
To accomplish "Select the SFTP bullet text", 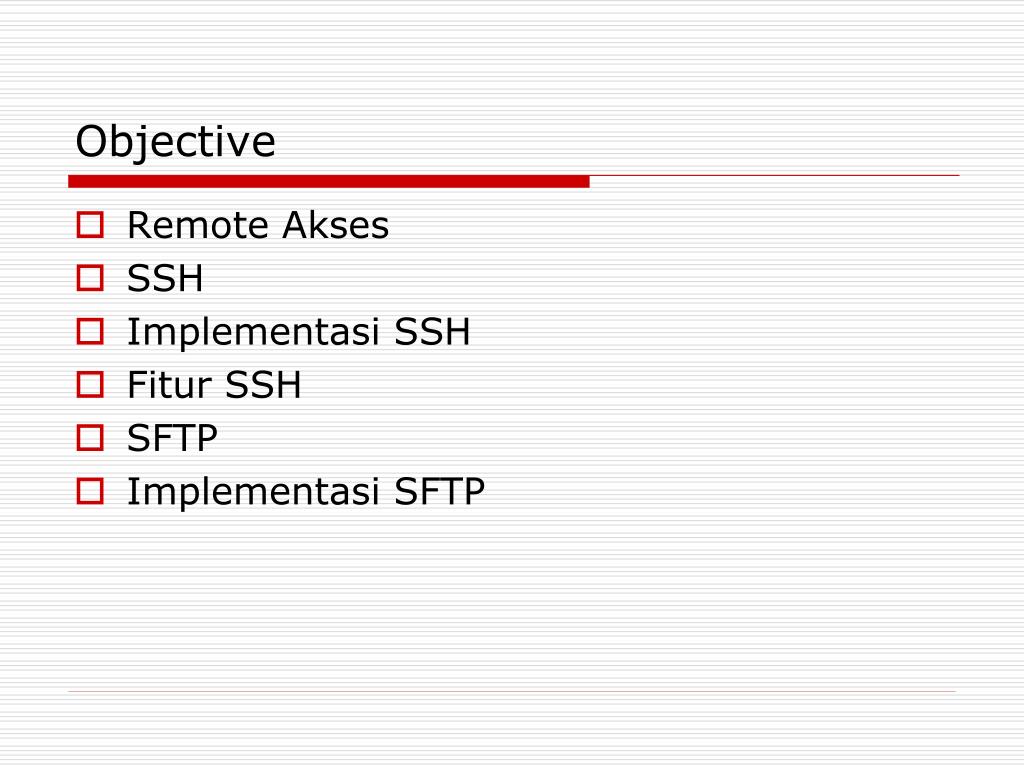I will 172,438.
